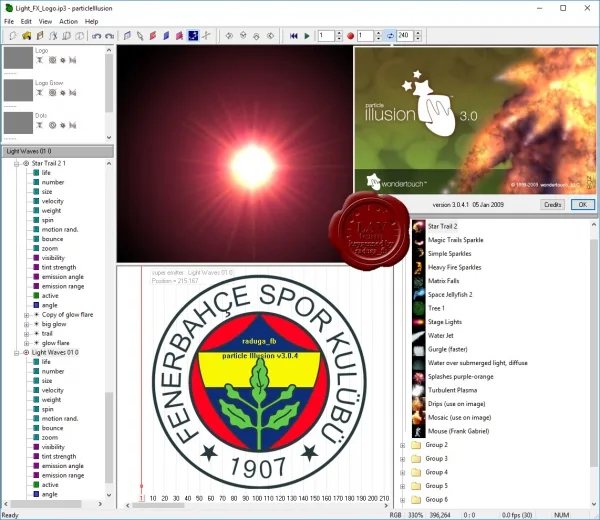
Task: Click the red record button in toolbar
Action: 350,36
